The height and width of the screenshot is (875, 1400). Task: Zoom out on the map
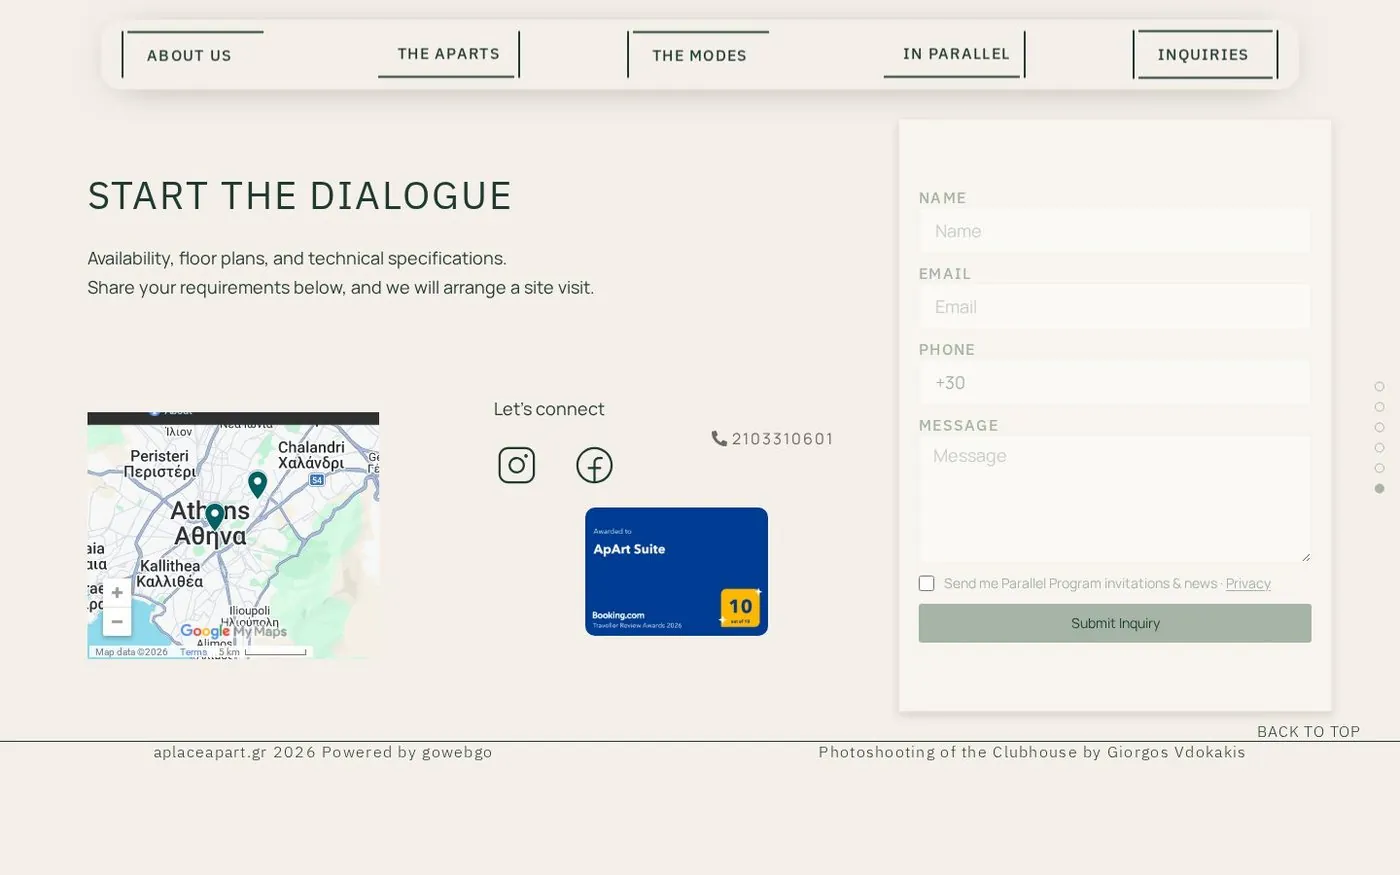point(117,621)
